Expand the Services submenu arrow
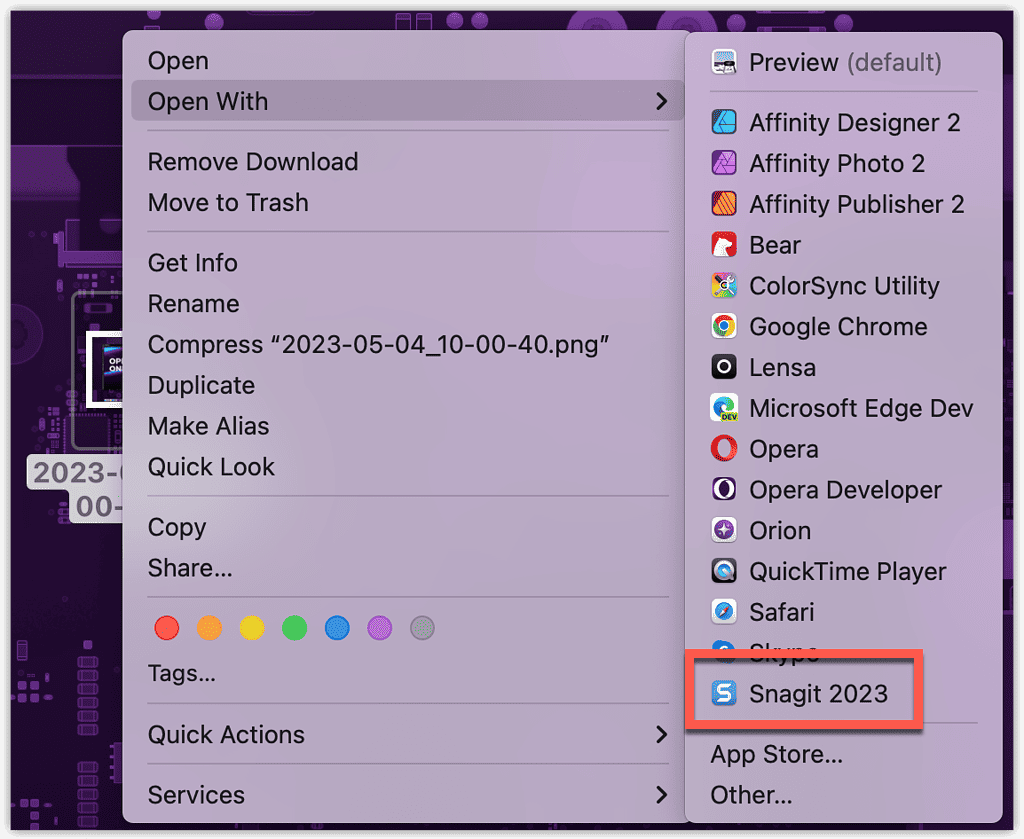Screen dimensions: 1024x839 pyautogui.click(x=661, y=795)
